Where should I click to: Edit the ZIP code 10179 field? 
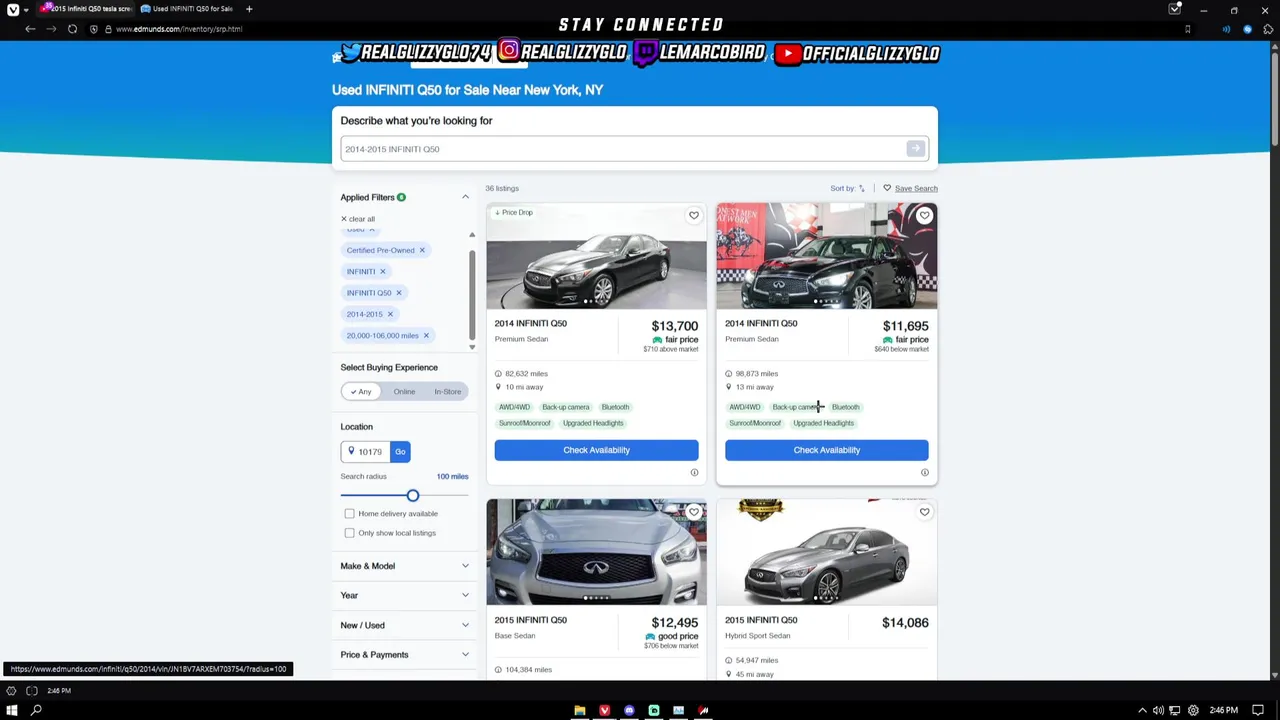[372, 452]
